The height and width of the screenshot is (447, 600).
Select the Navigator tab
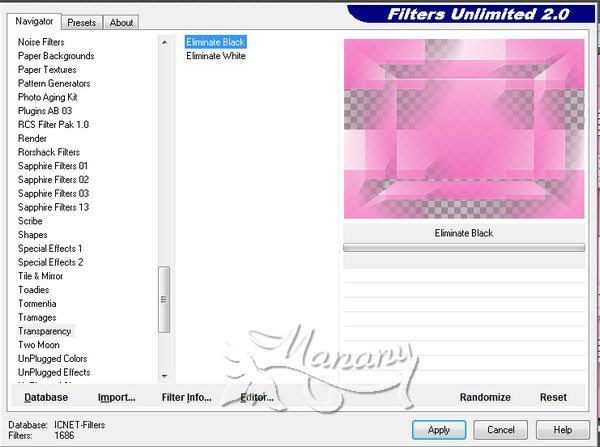34,21
